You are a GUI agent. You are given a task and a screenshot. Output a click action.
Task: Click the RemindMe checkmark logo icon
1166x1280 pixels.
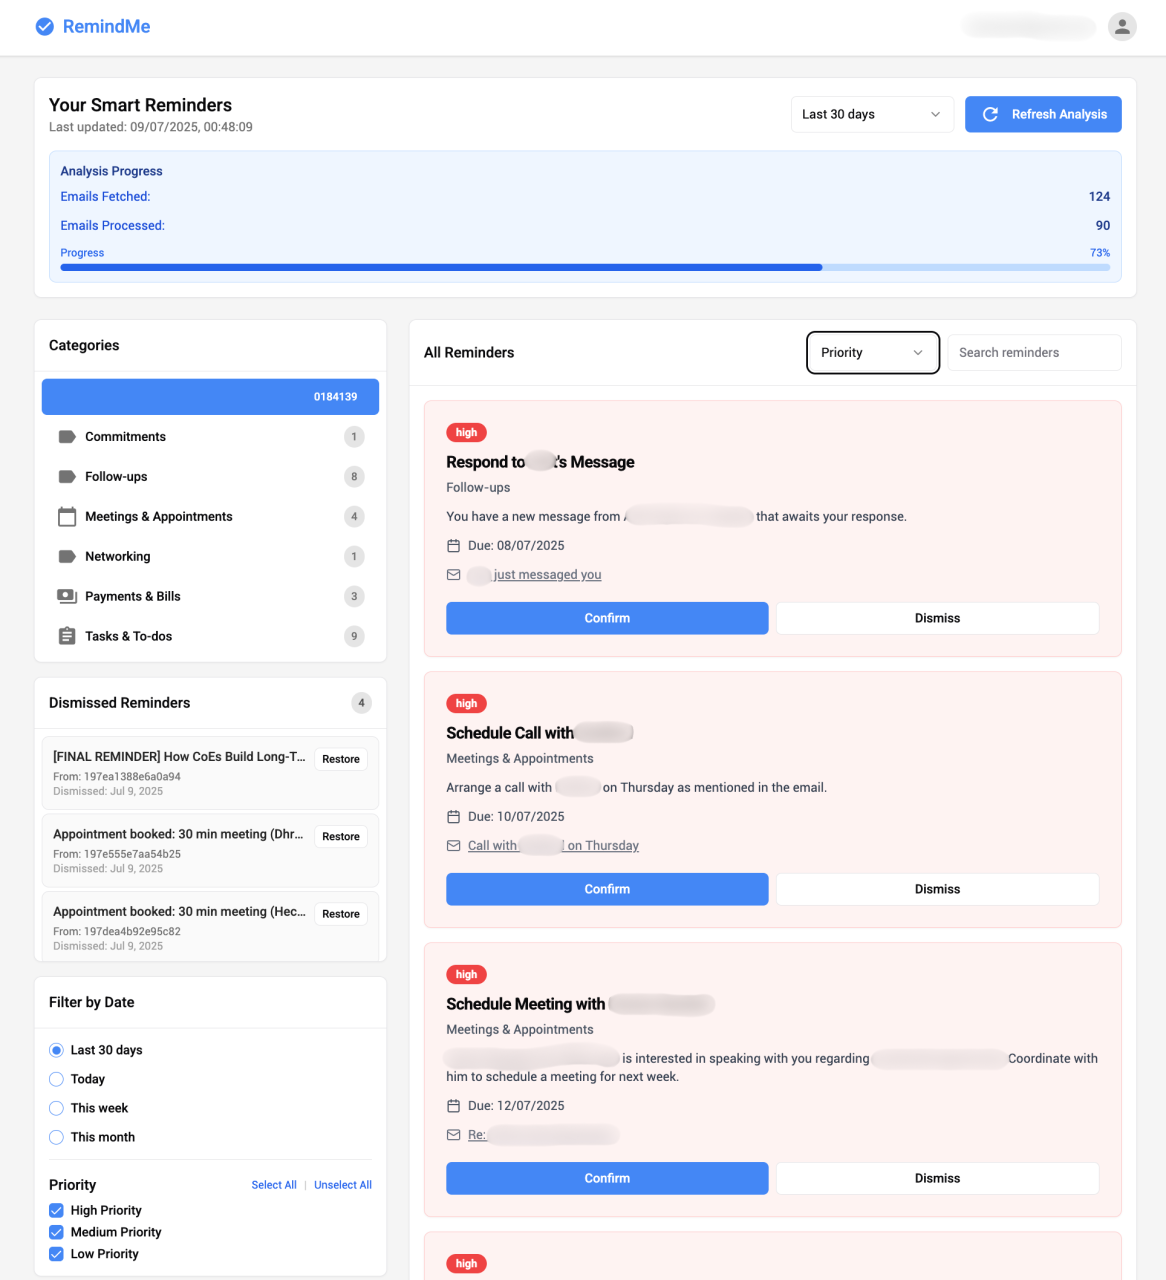[x=45, y=27]
